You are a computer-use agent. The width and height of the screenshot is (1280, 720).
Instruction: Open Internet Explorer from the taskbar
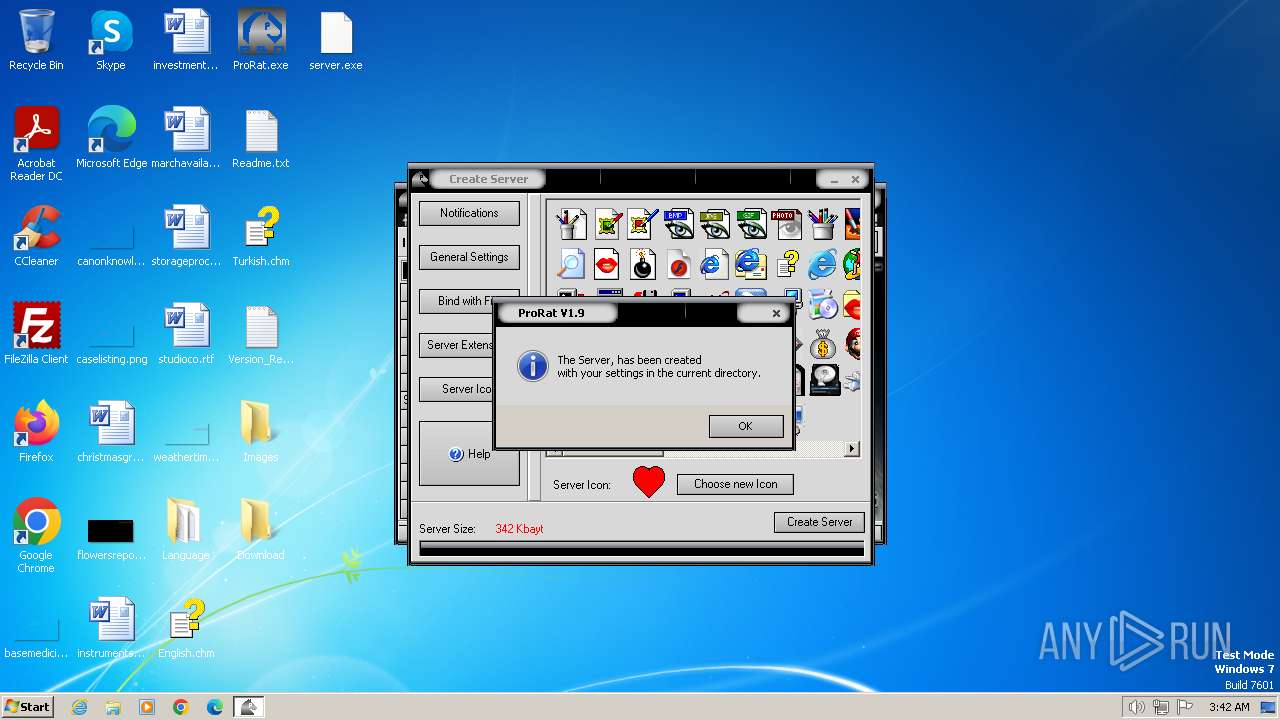point(79,707)
